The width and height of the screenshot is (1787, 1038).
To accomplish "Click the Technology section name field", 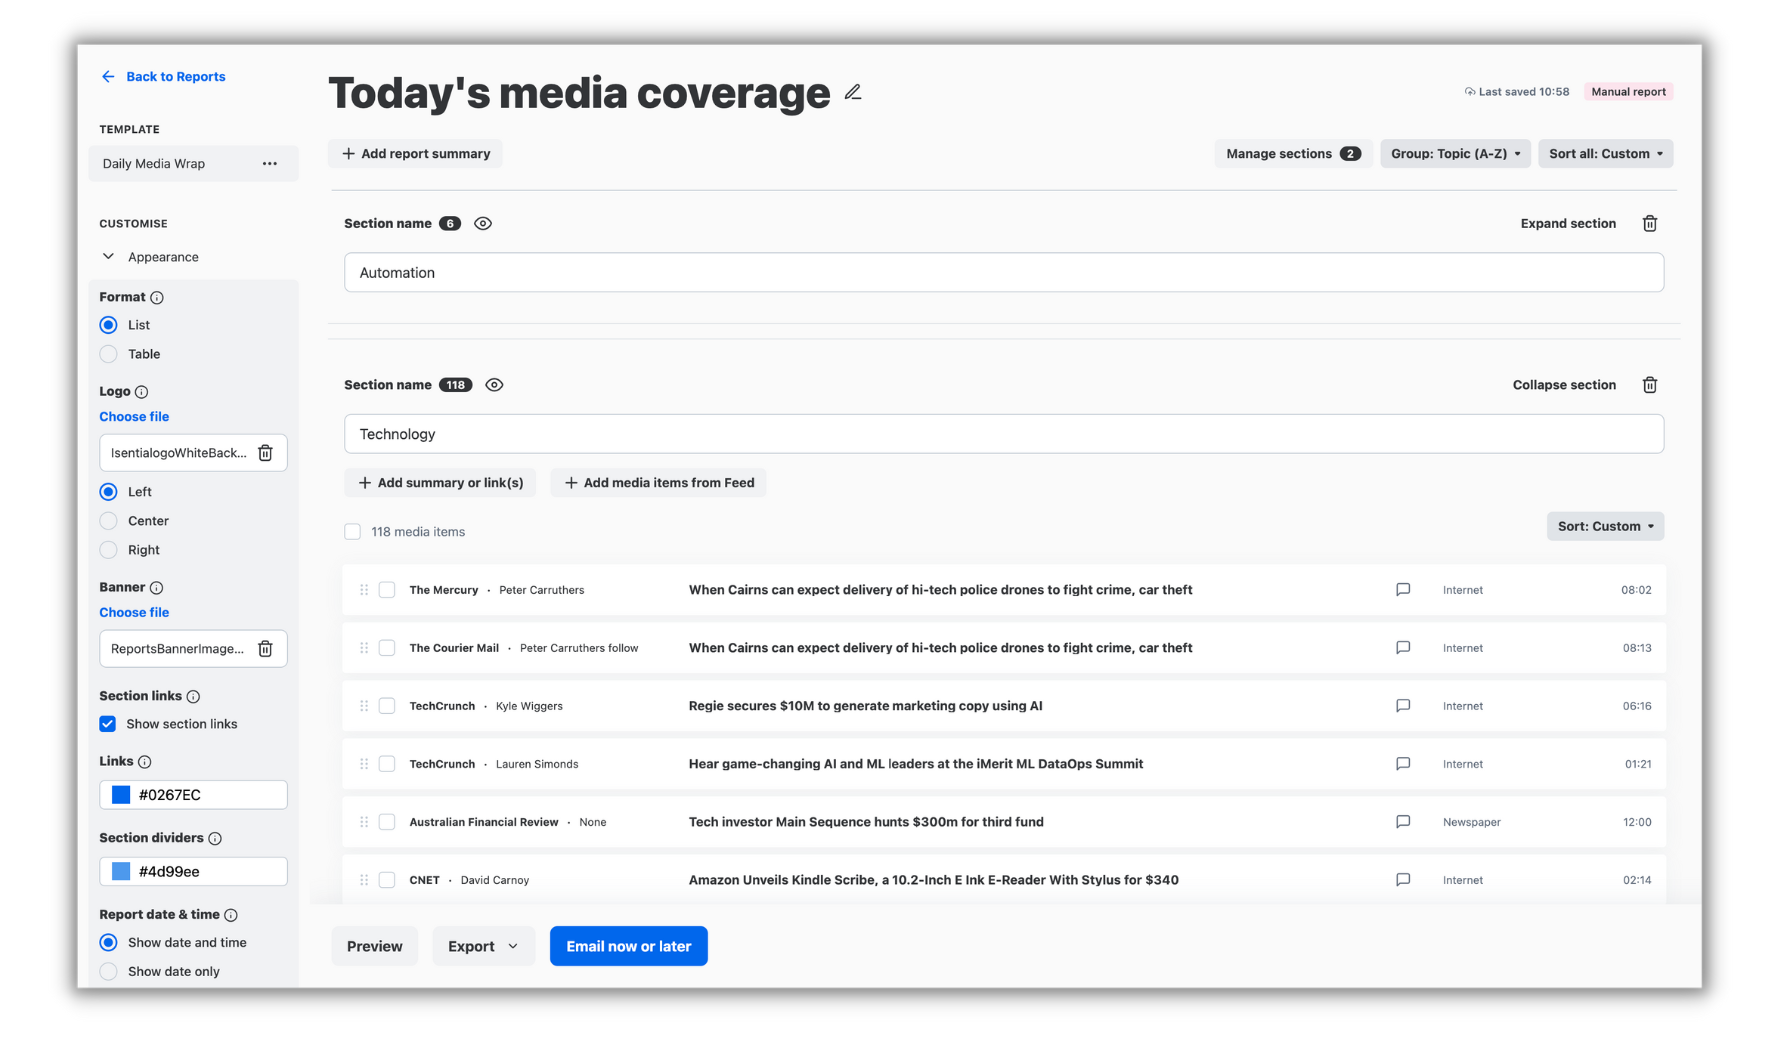I will (1004, 434).
